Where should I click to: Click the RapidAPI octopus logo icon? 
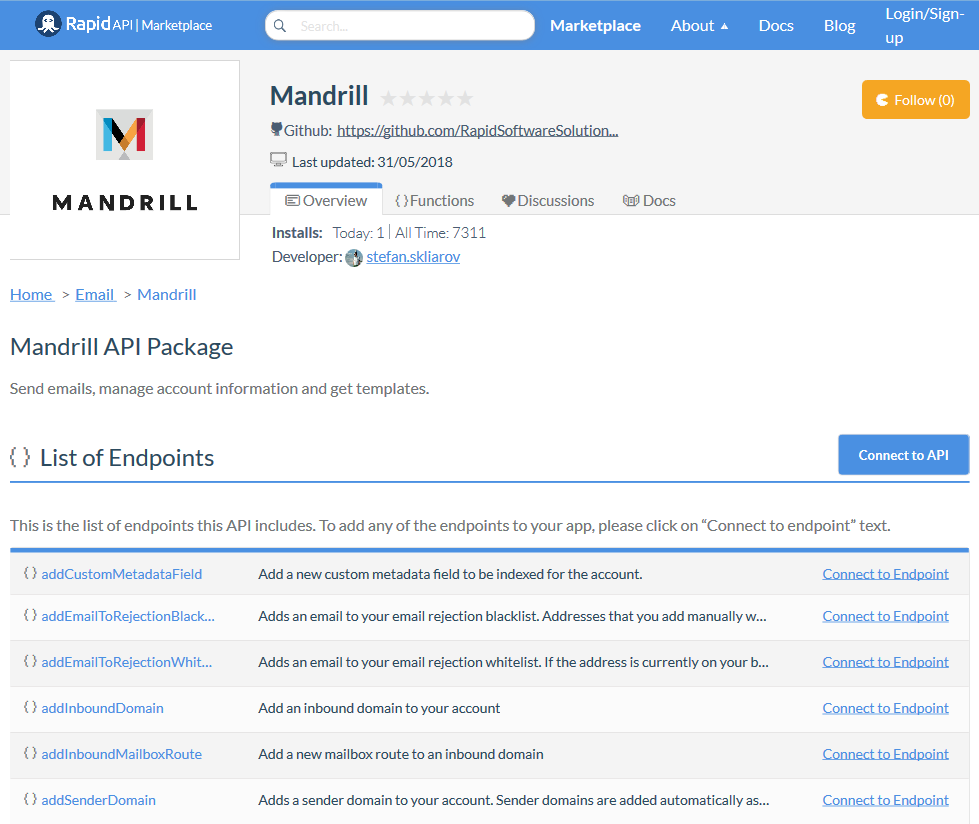click(48, 24)
